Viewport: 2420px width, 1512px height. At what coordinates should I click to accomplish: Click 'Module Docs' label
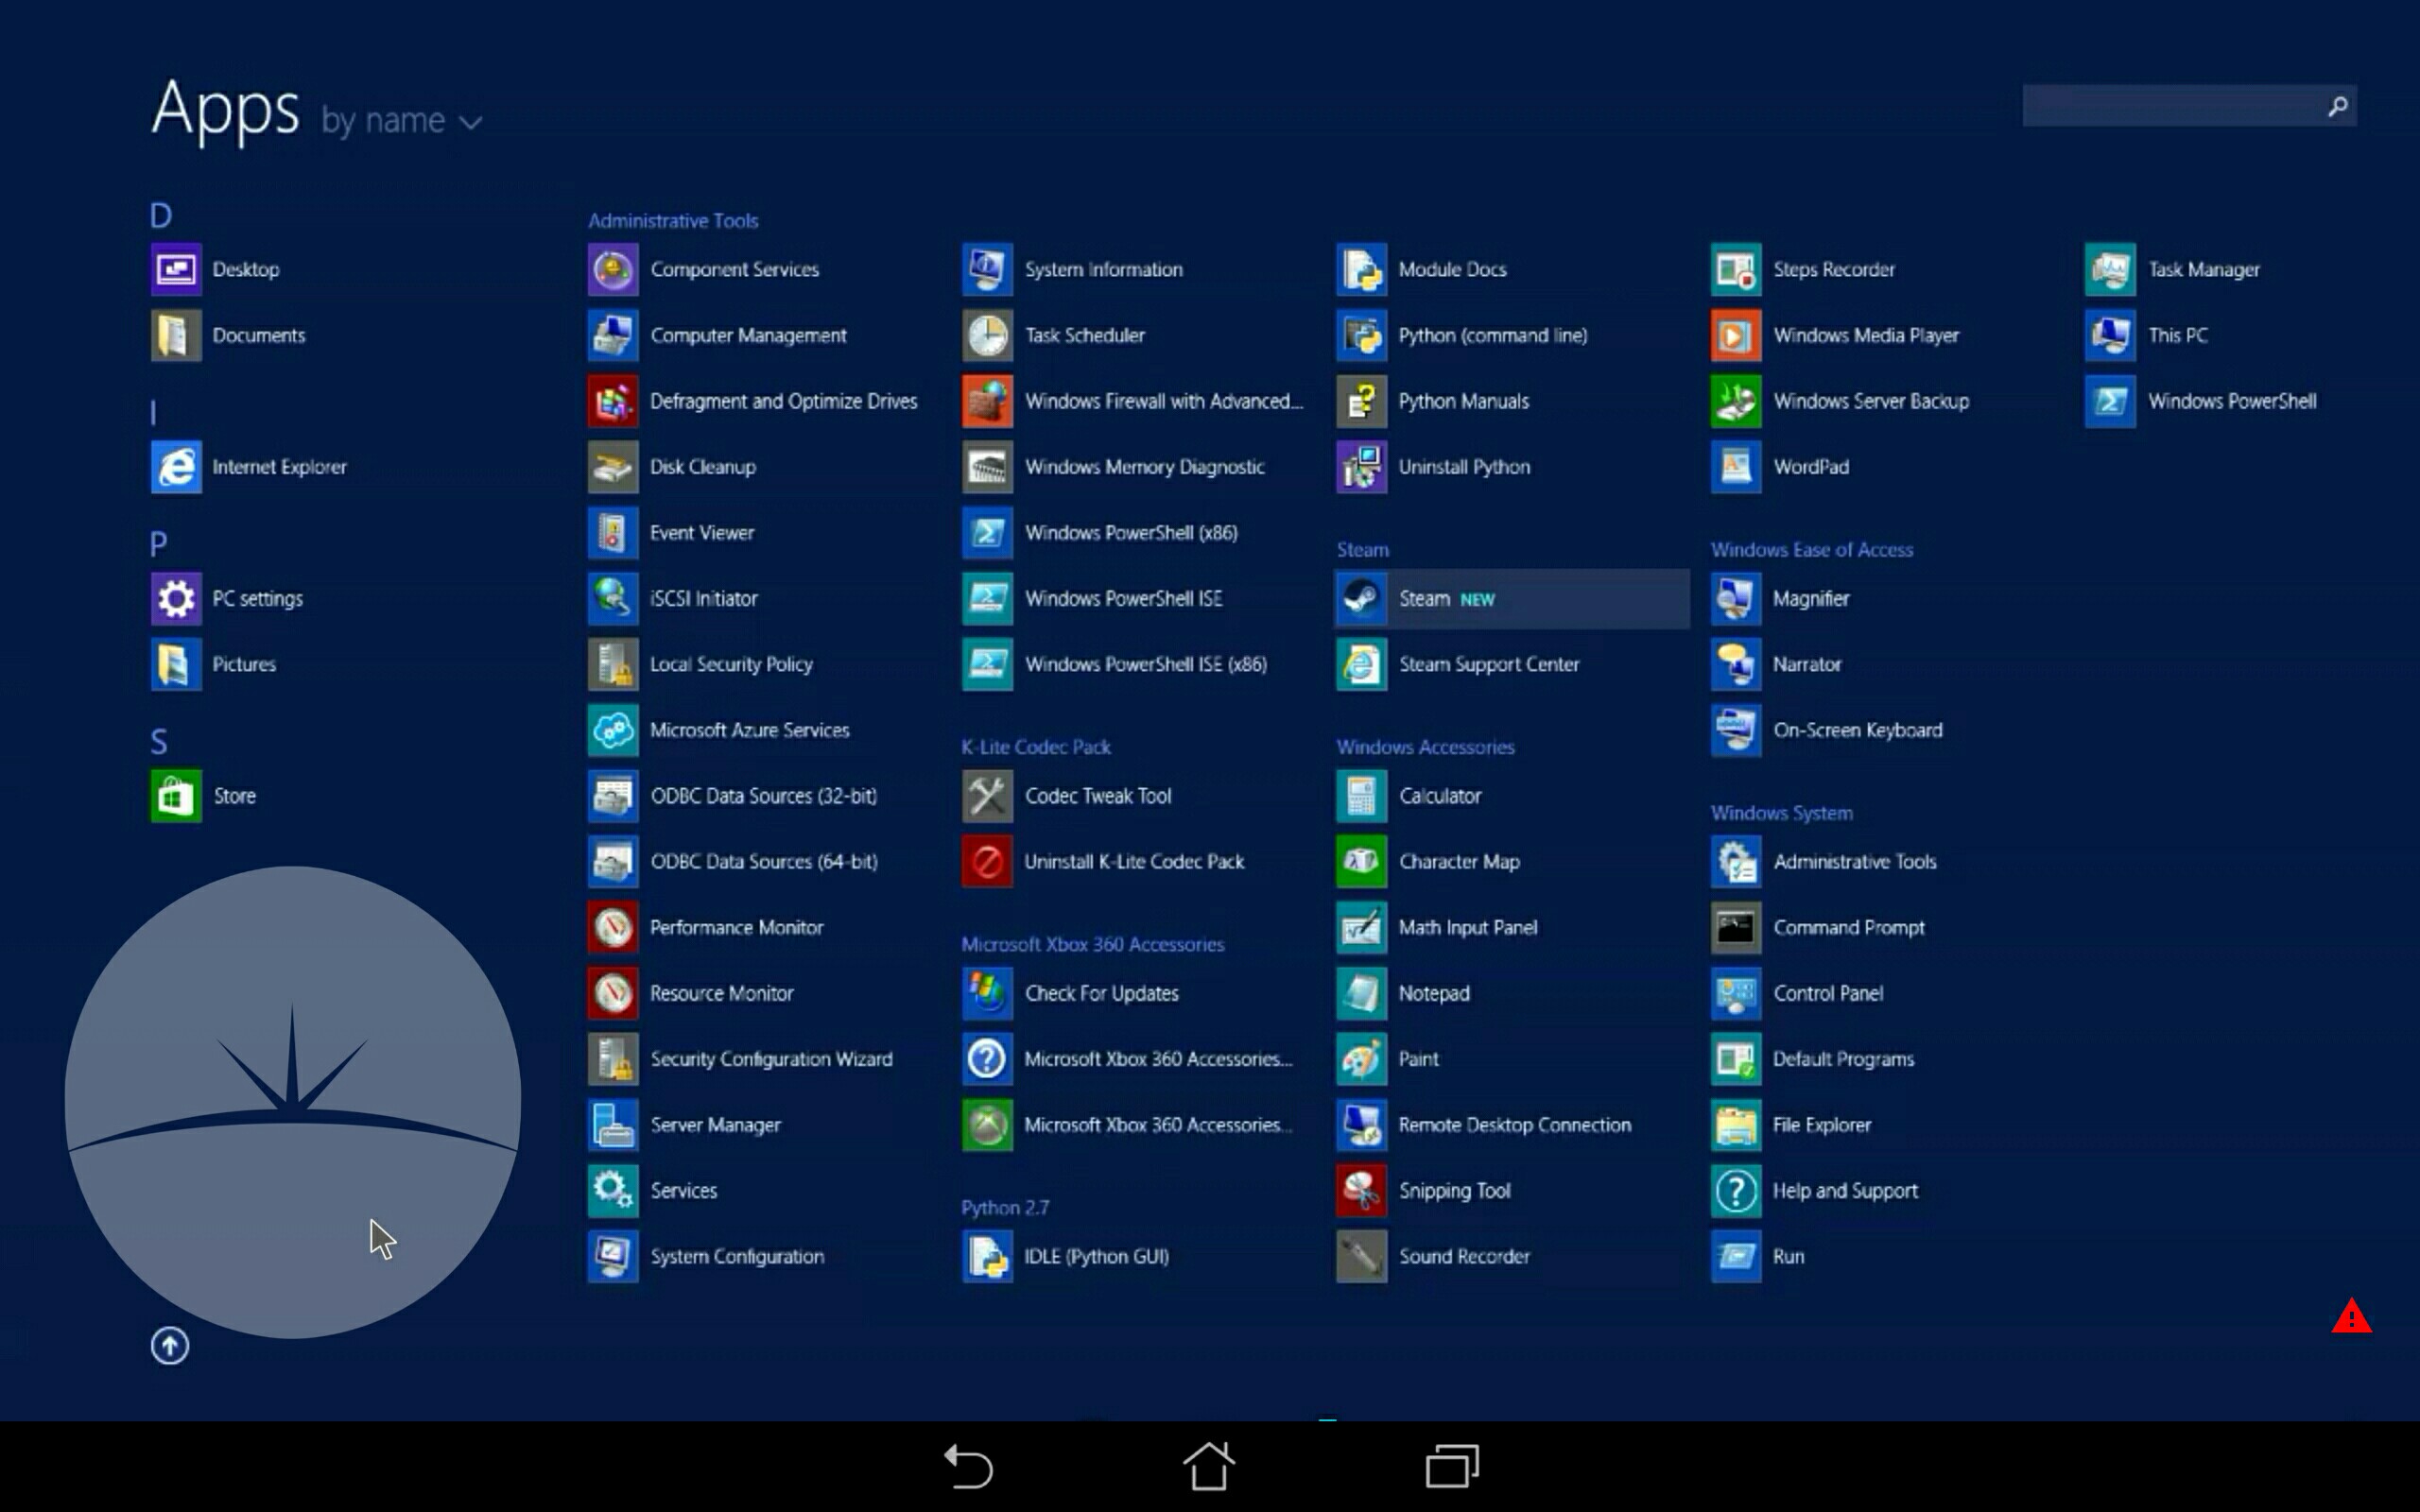tap(1452, 270)
